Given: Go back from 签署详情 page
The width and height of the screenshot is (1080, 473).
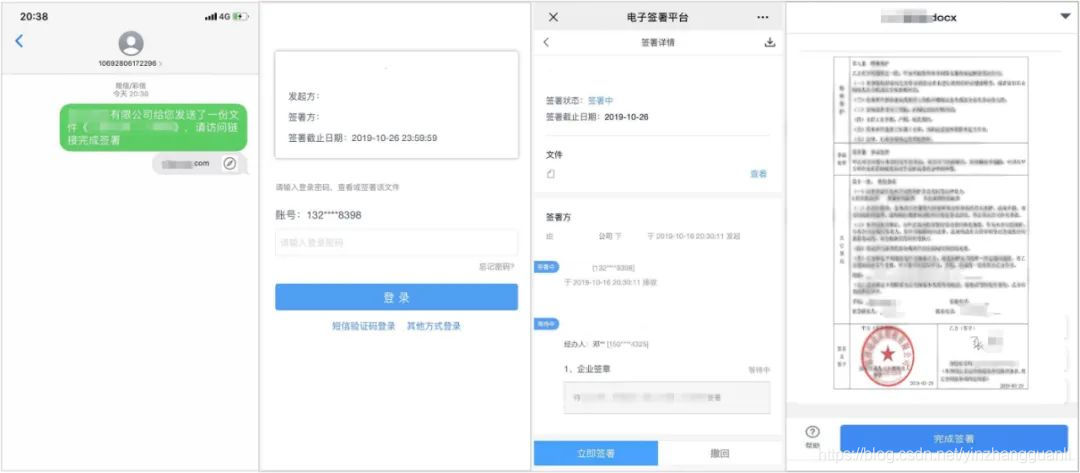Looking at the screenshot, I should [546, 43].
